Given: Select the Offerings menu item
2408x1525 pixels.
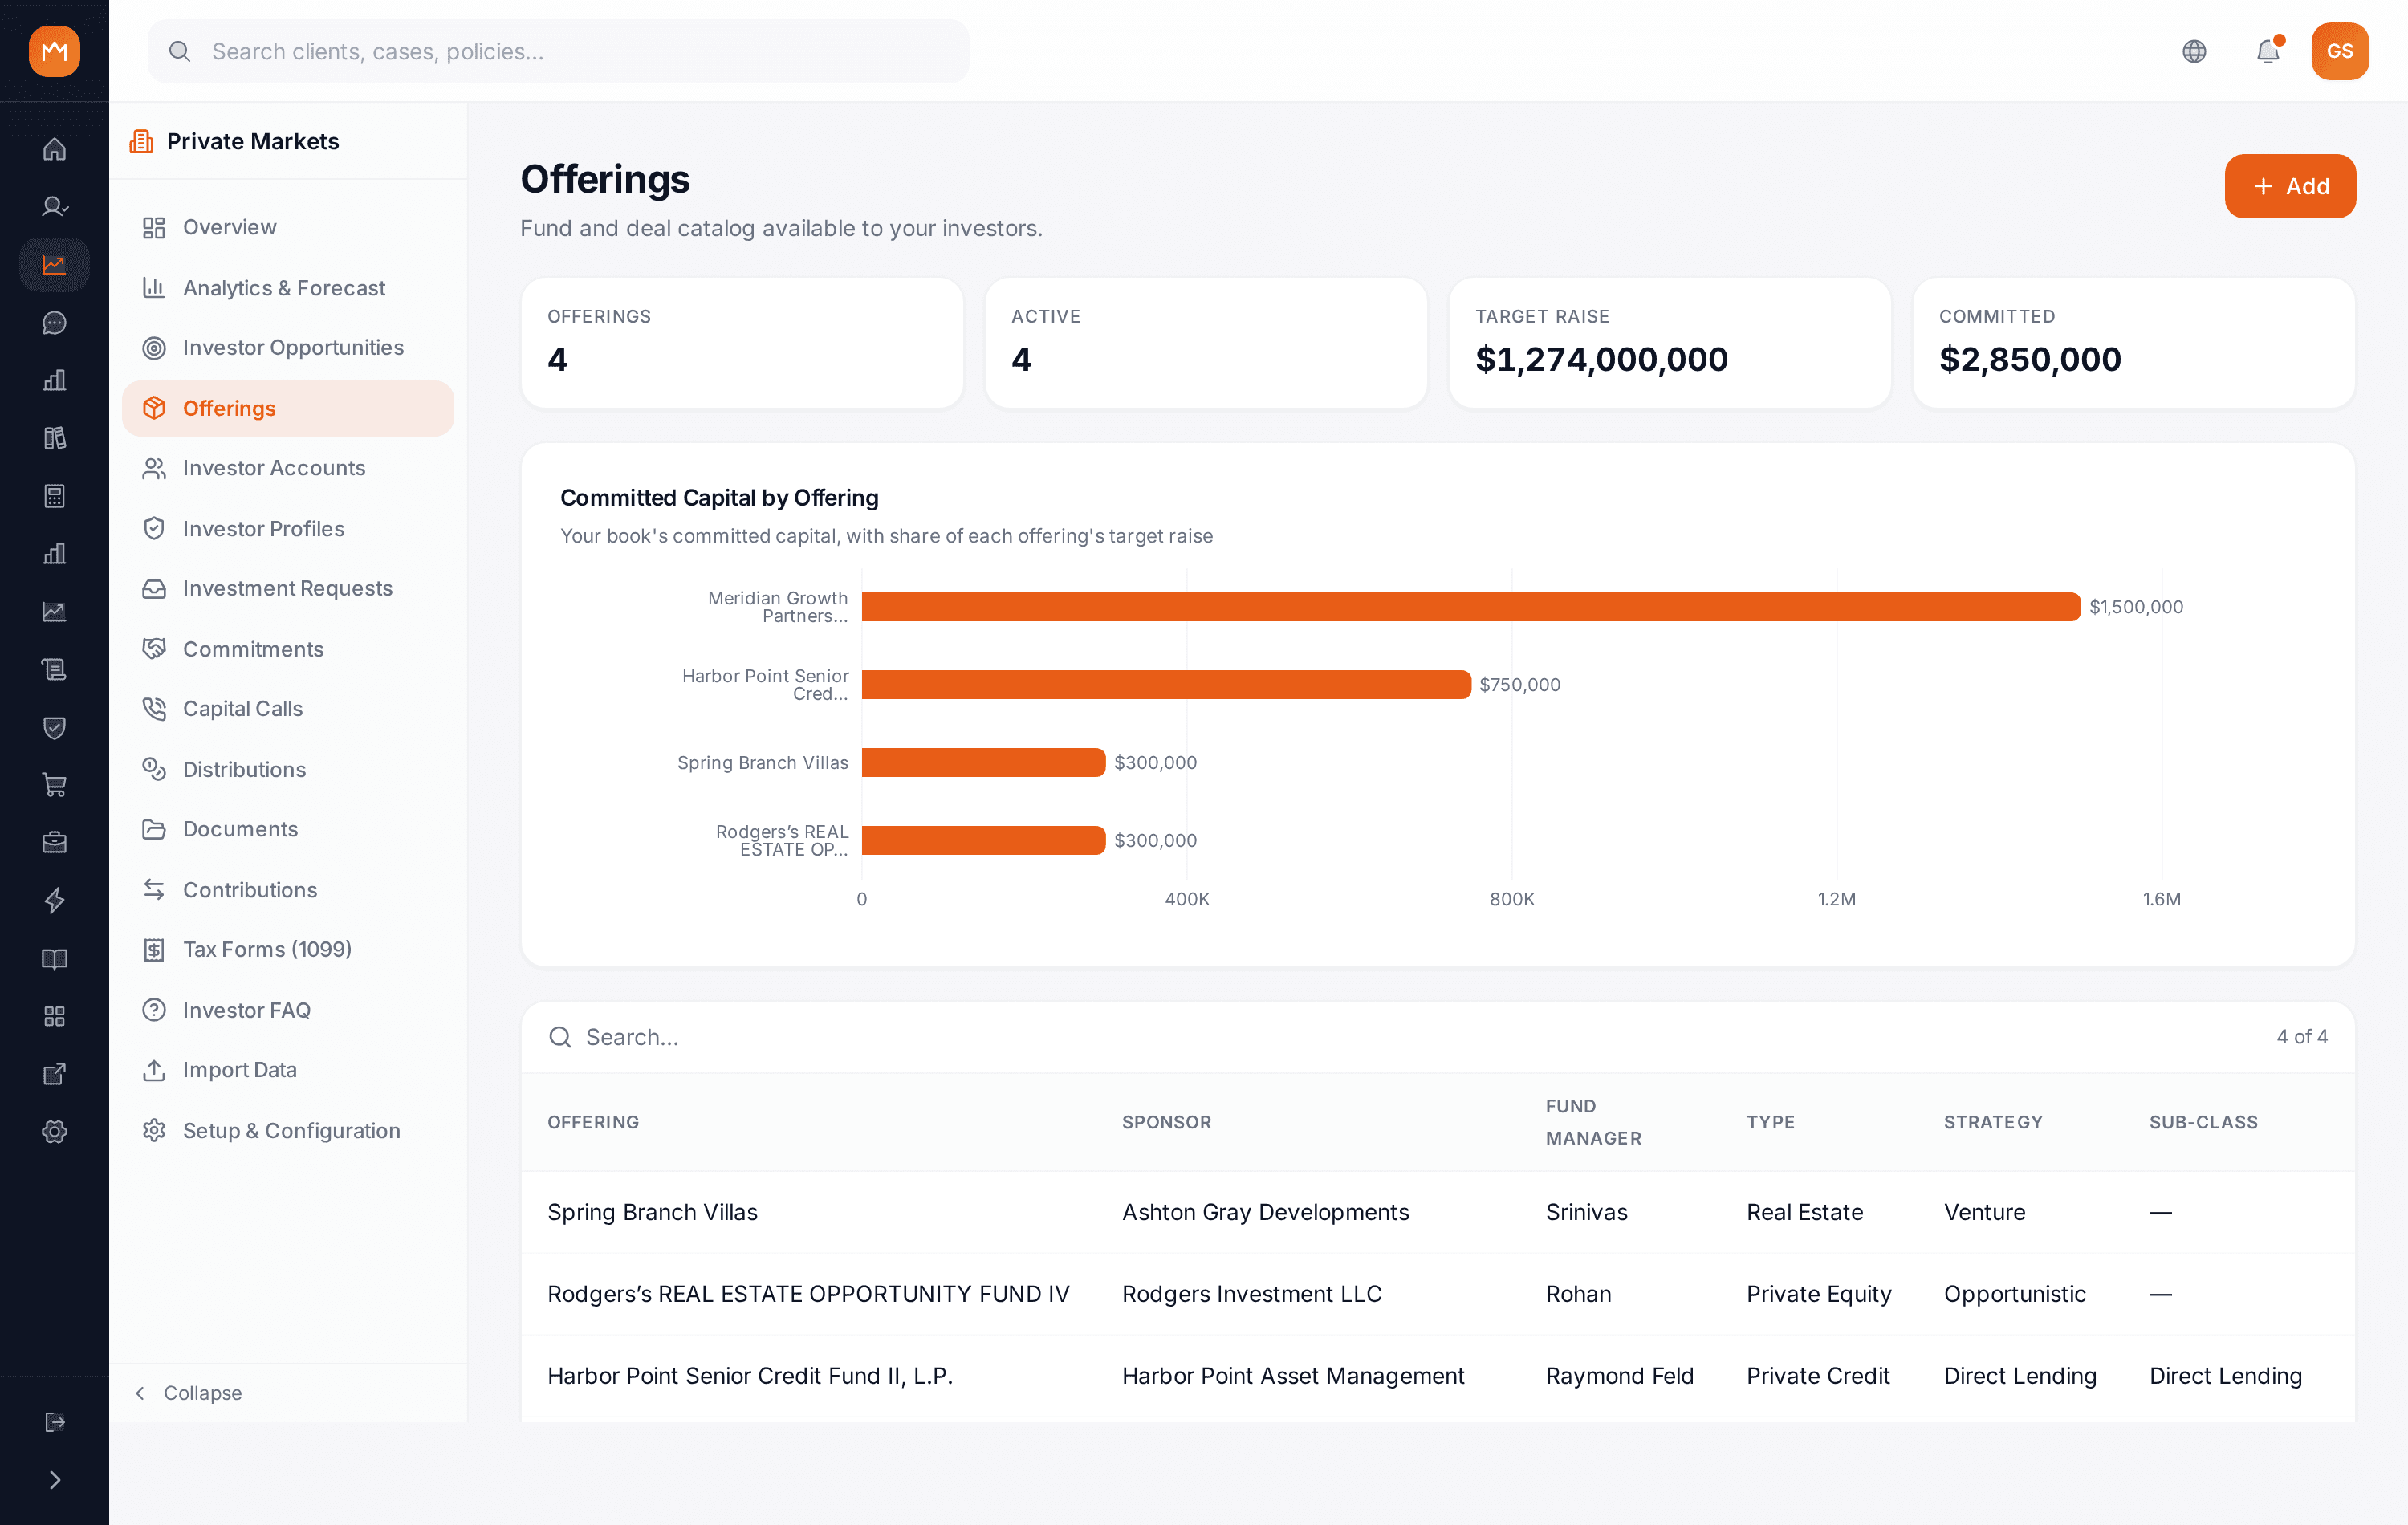Looking at the screenshot, I should (288, 408).
